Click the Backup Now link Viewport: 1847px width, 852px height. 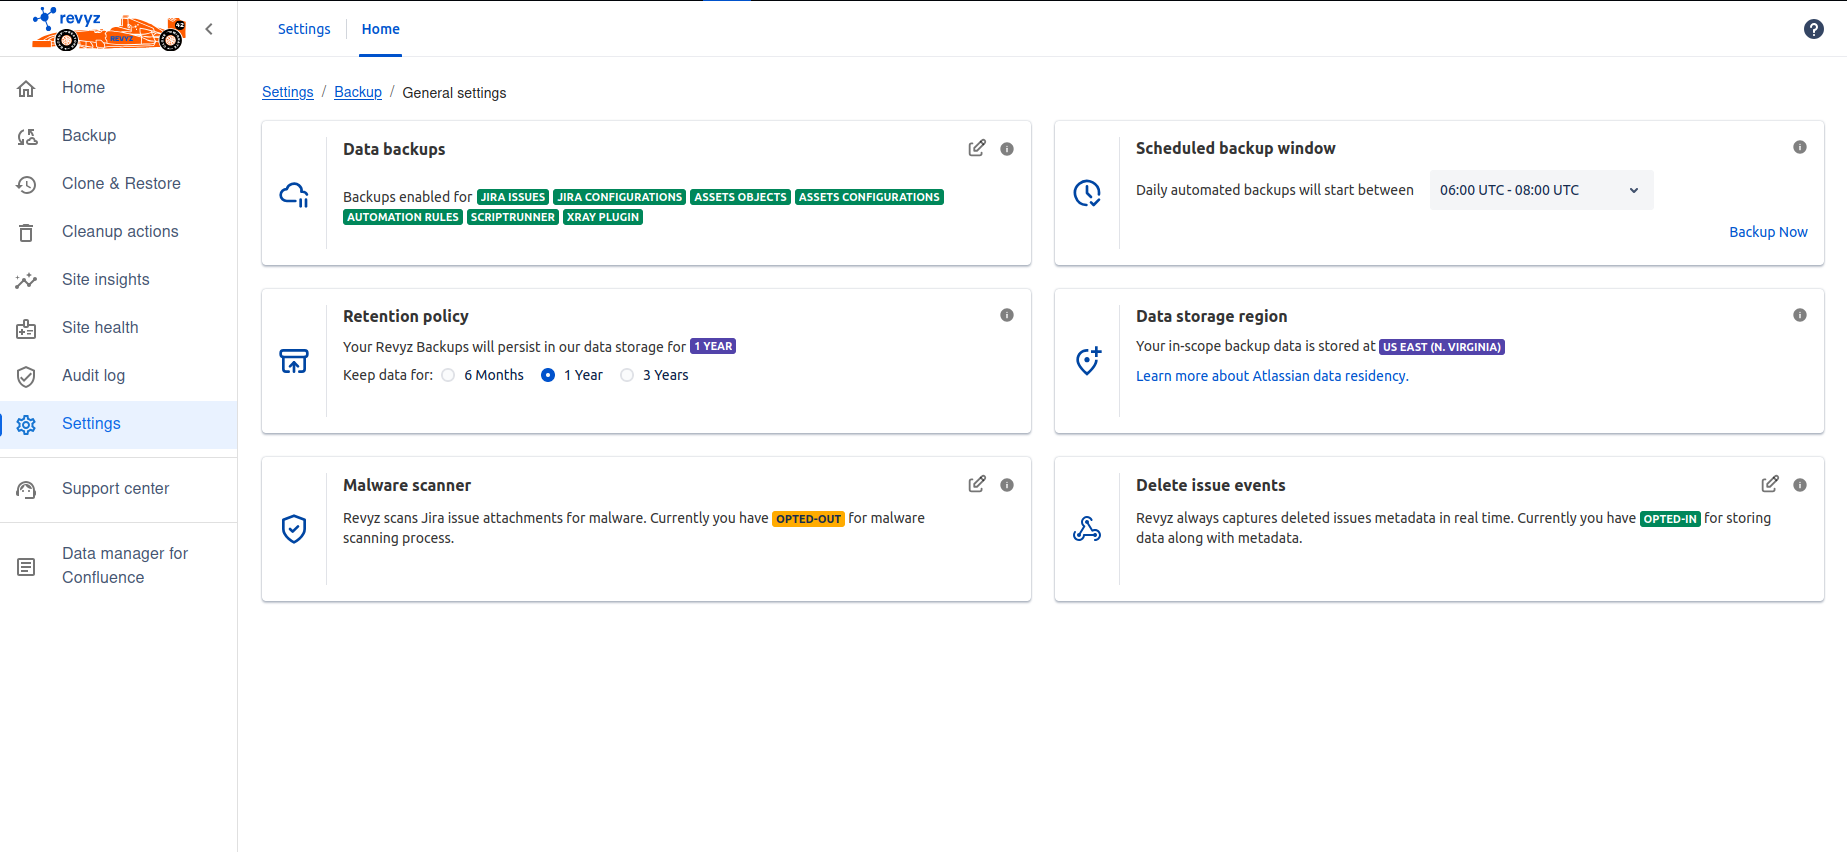pos(1767,232)
